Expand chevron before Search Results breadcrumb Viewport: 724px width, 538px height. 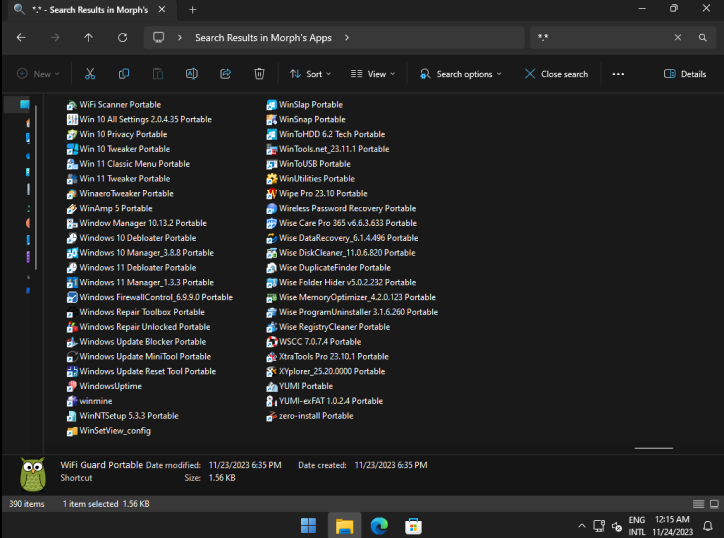[x=180, y=37]
